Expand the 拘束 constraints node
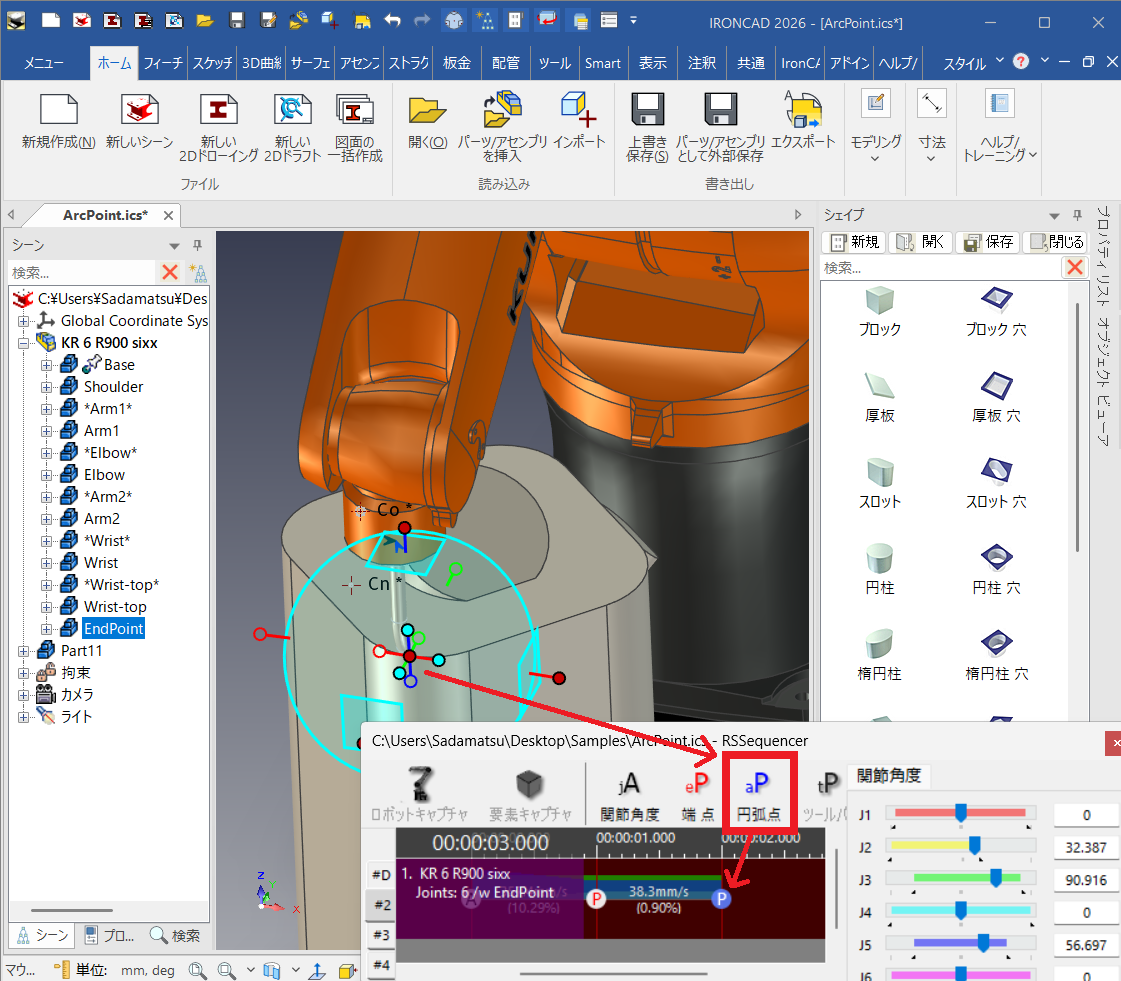 pos(24,674)
